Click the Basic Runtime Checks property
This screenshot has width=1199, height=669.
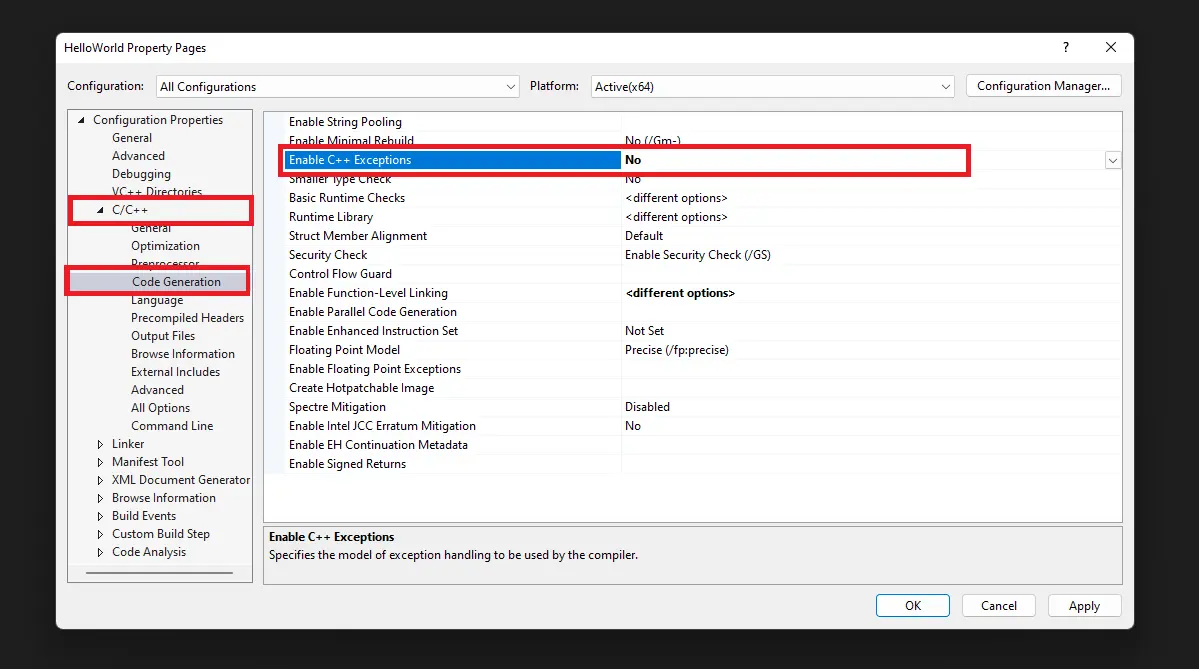point(346,198)
